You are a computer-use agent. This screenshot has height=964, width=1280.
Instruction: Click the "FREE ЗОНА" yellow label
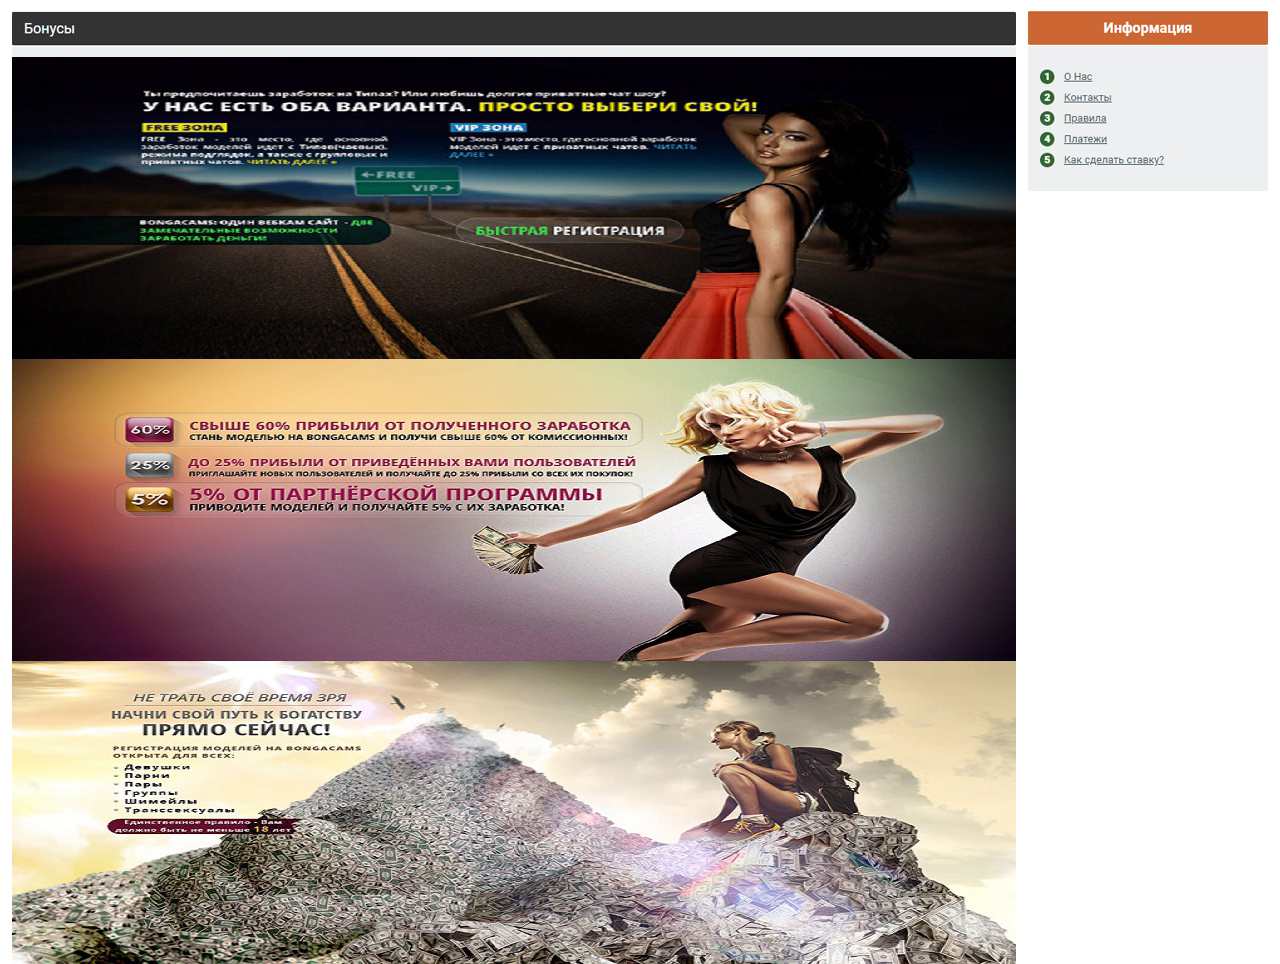pos(185,127)
